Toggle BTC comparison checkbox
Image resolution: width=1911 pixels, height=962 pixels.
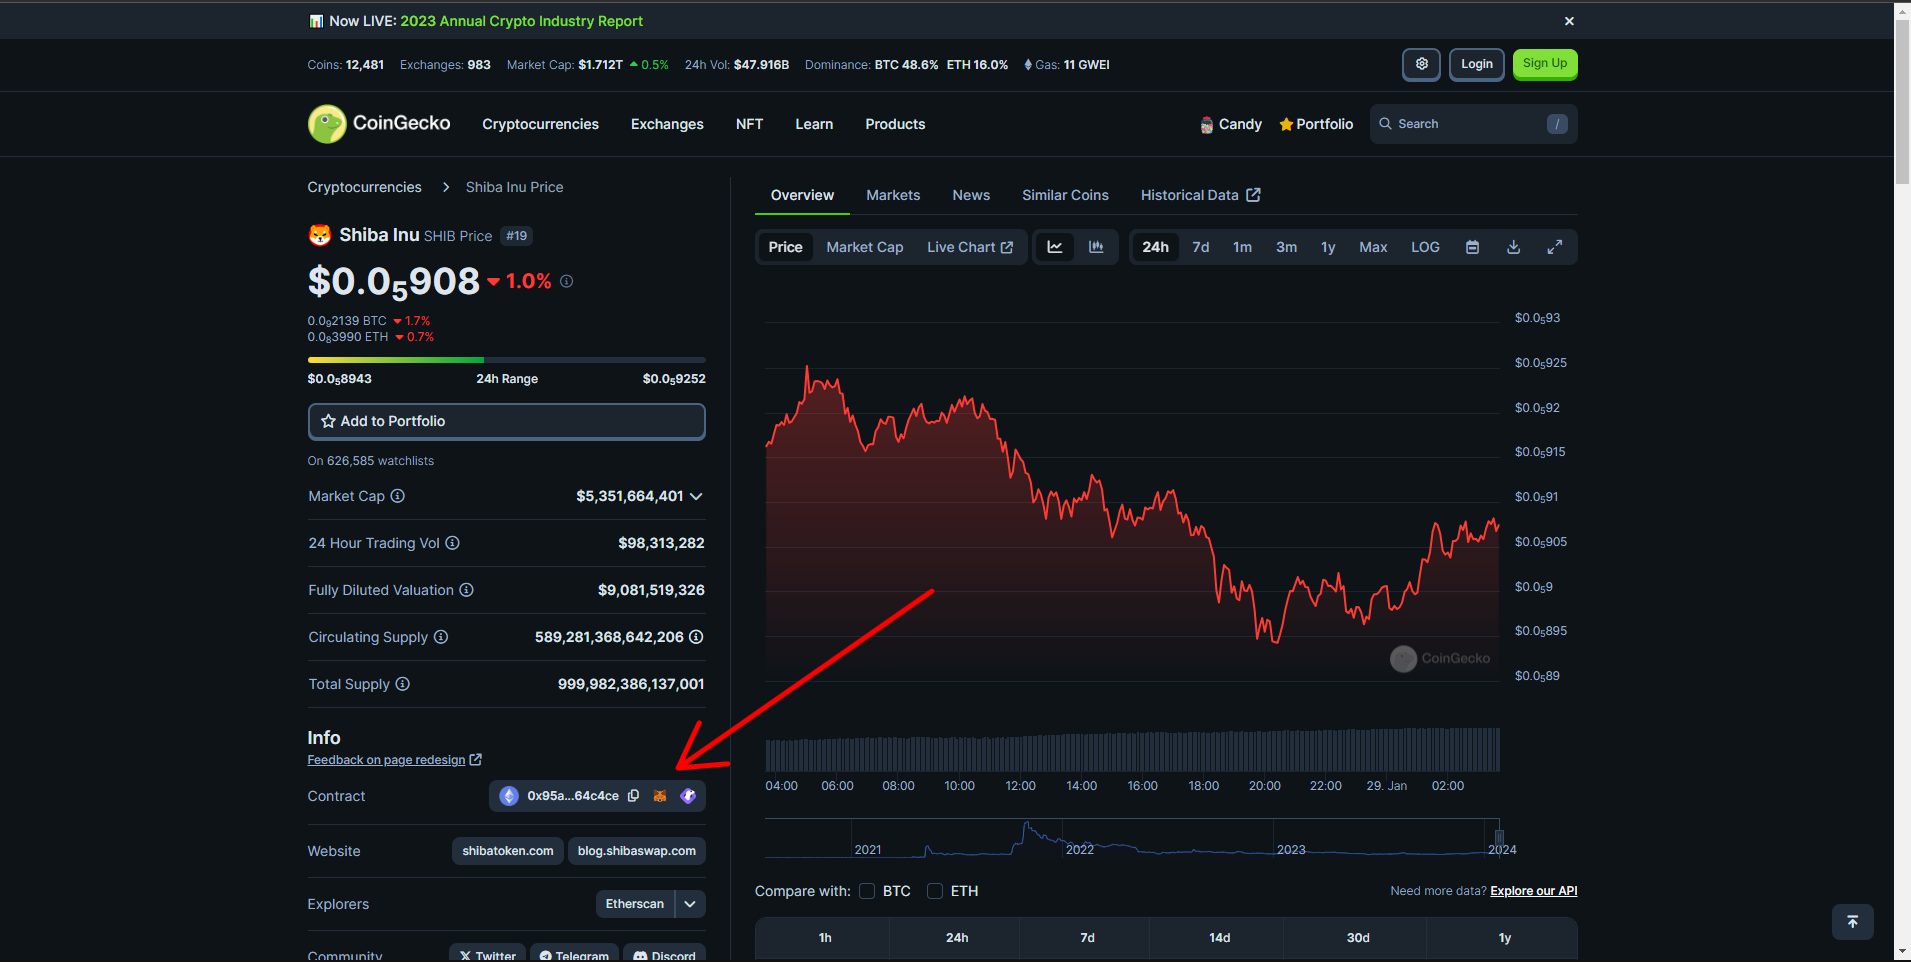pos(867,891)
